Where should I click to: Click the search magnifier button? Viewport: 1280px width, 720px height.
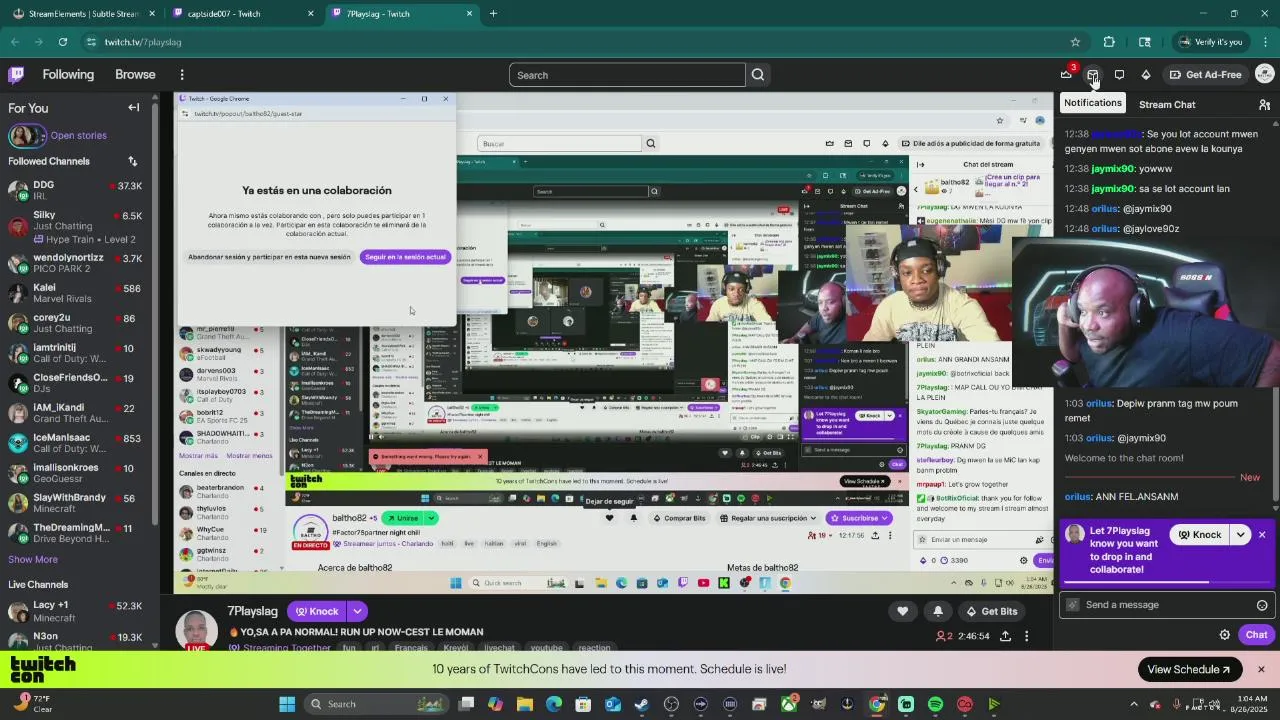(758, 75)
